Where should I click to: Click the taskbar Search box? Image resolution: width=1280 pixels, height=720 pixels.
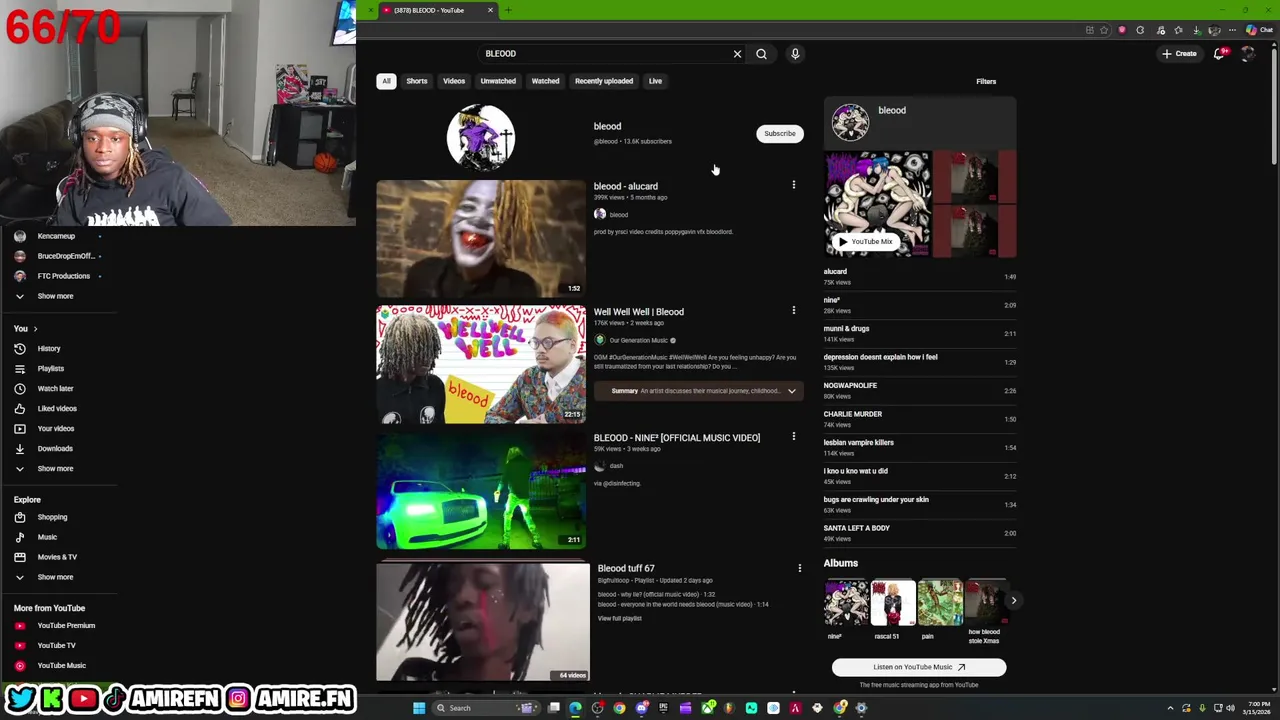pyautogui.click(x=485, y=708)
